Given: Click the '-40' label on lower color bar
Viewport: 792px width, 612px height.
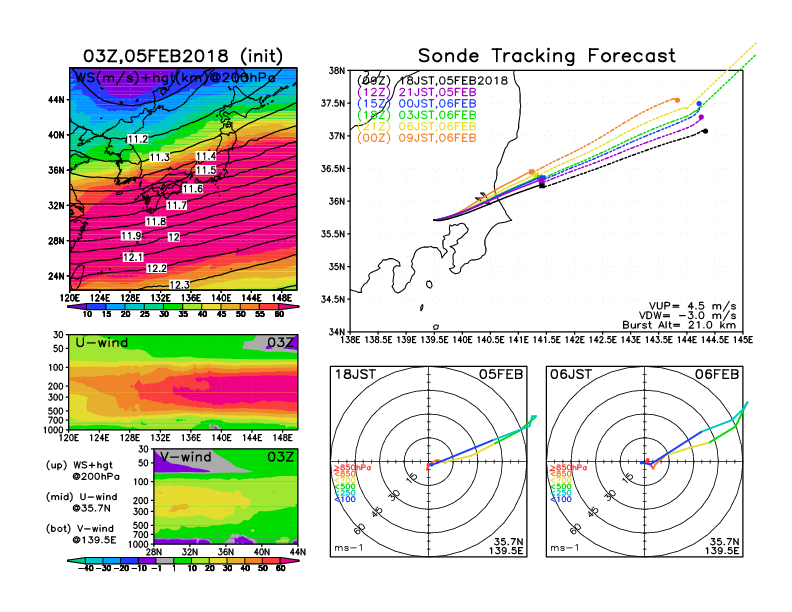Looking at the screenshot, I should (85, 569).
